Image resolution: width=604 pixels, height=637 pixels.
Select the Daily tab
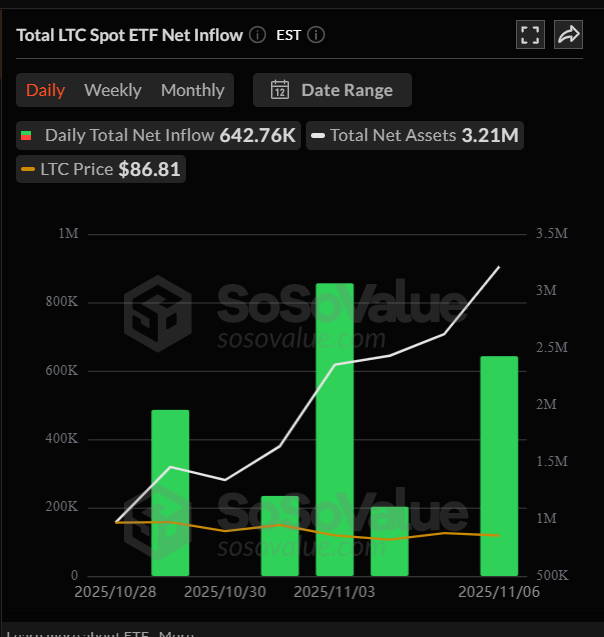[x=45, y=90]
